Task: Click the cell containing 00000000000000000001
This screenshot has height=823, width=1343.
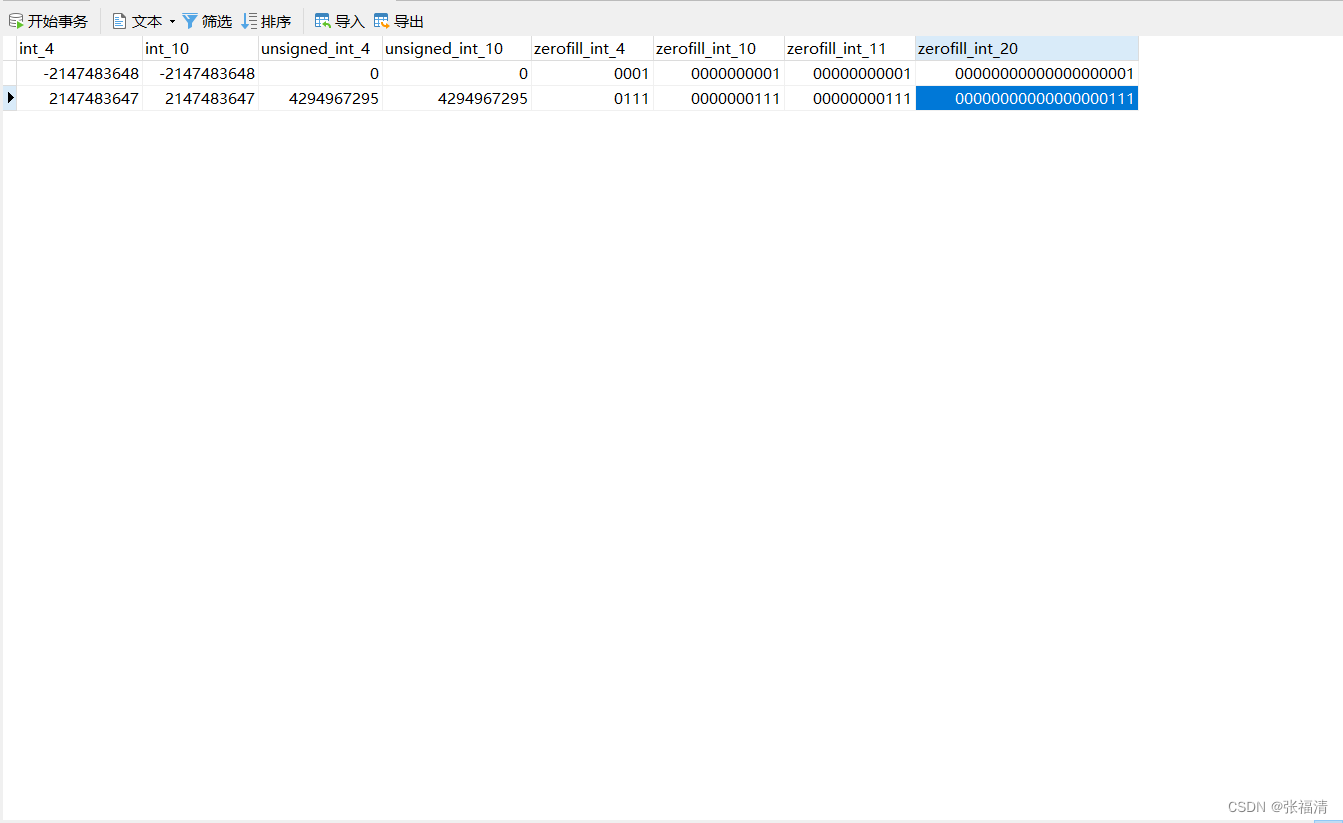Action: tap(1027, 73)
